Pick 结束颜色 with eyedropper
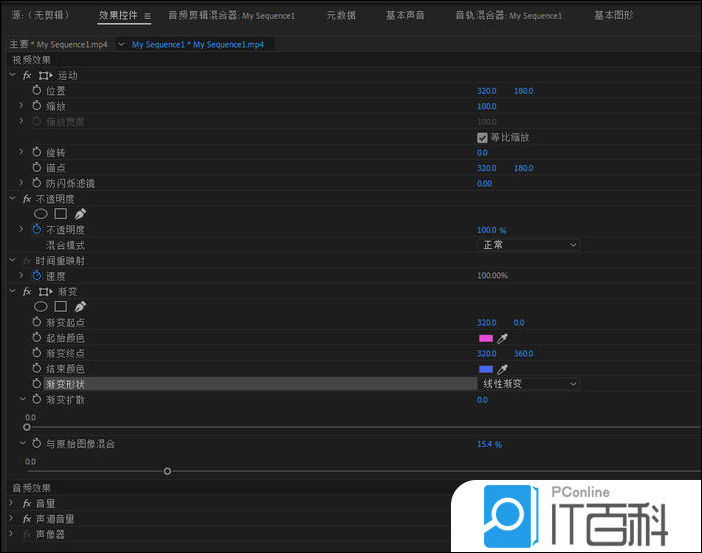Viewport: 702px width, 553px height. 502,369
